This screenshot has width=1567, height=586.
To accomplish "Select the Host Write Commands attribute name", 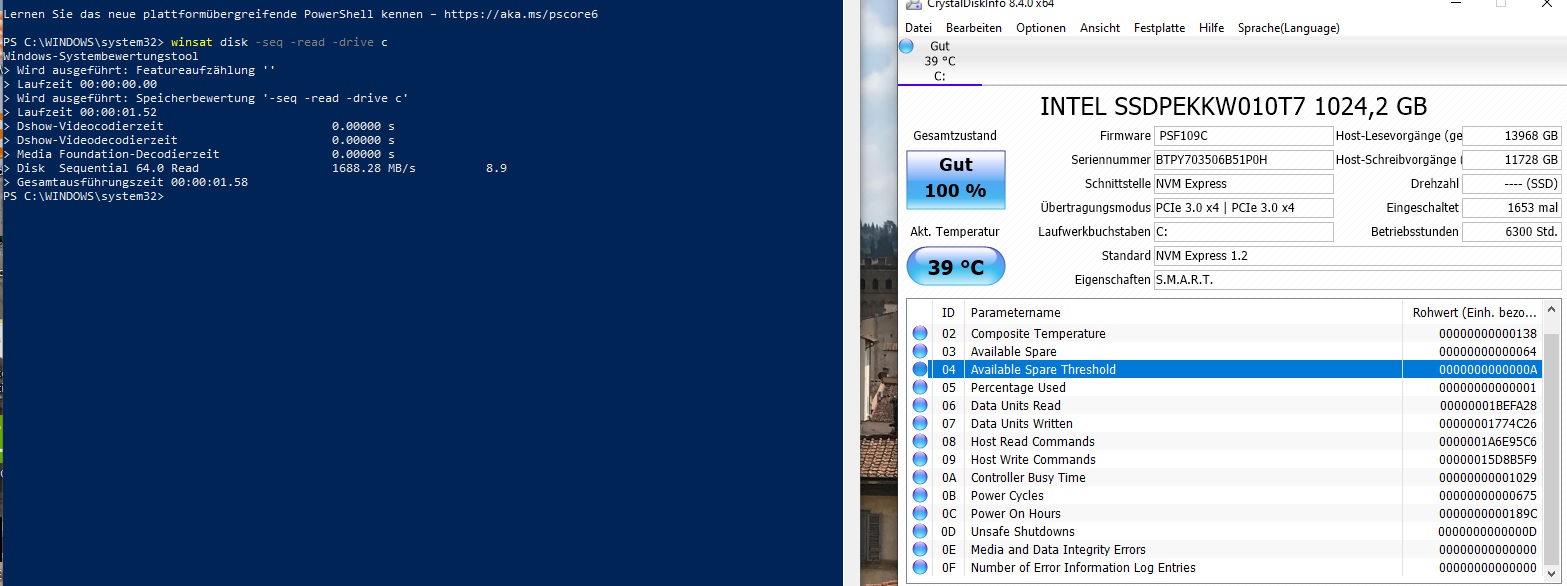I will pos(1033,460).
